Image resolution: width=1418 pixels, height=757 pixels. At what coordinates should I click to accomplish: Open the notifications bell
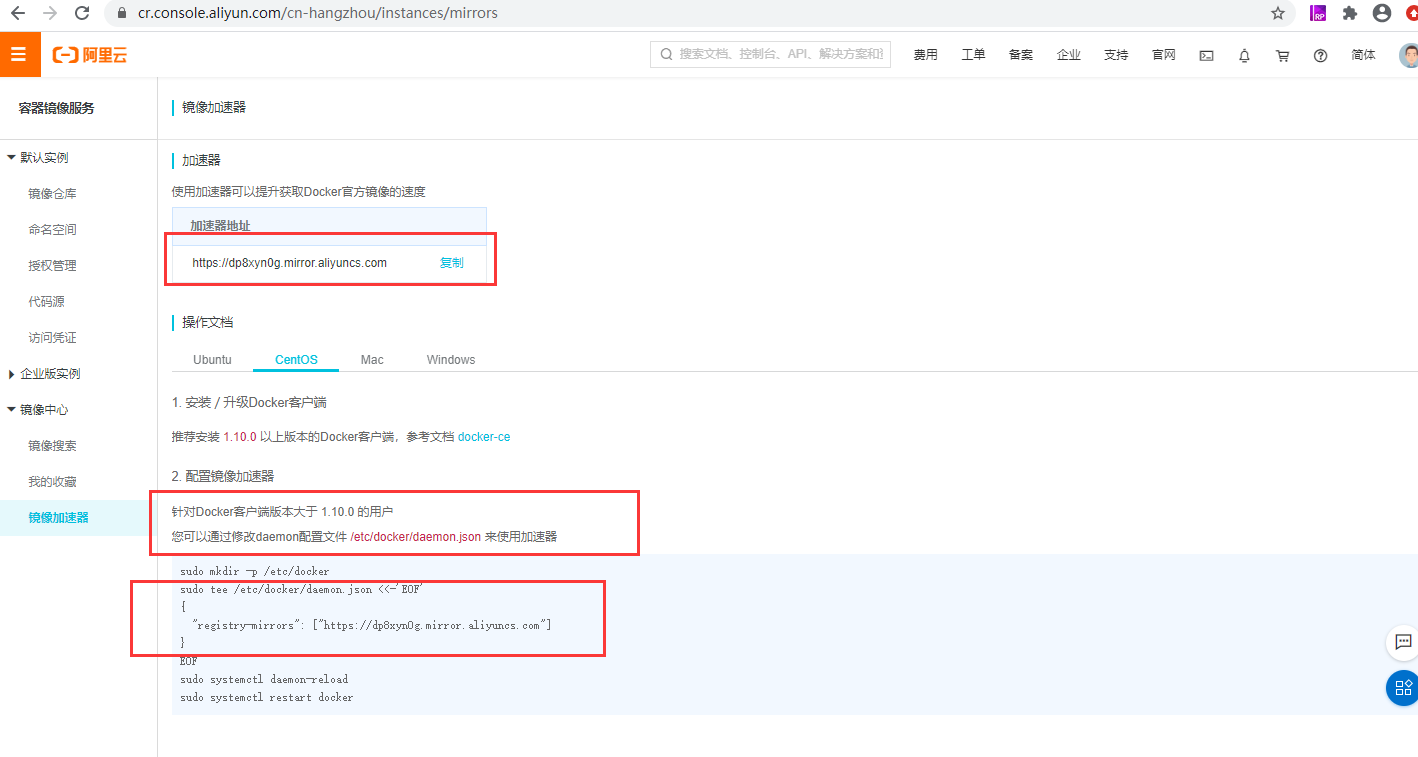point(1244,56)
